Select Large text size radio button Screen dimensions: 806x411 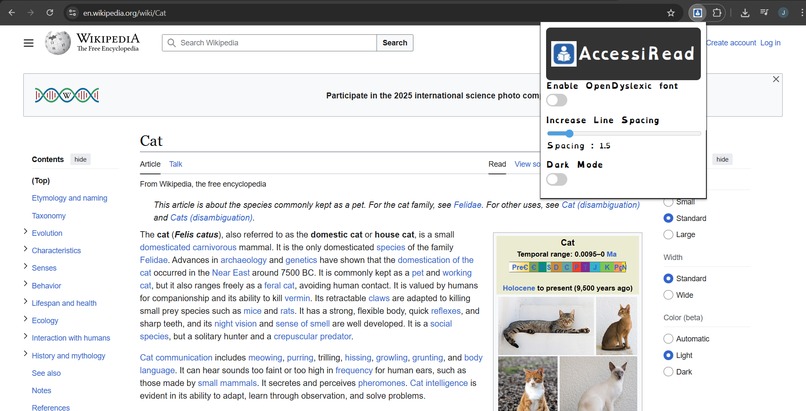668,235
